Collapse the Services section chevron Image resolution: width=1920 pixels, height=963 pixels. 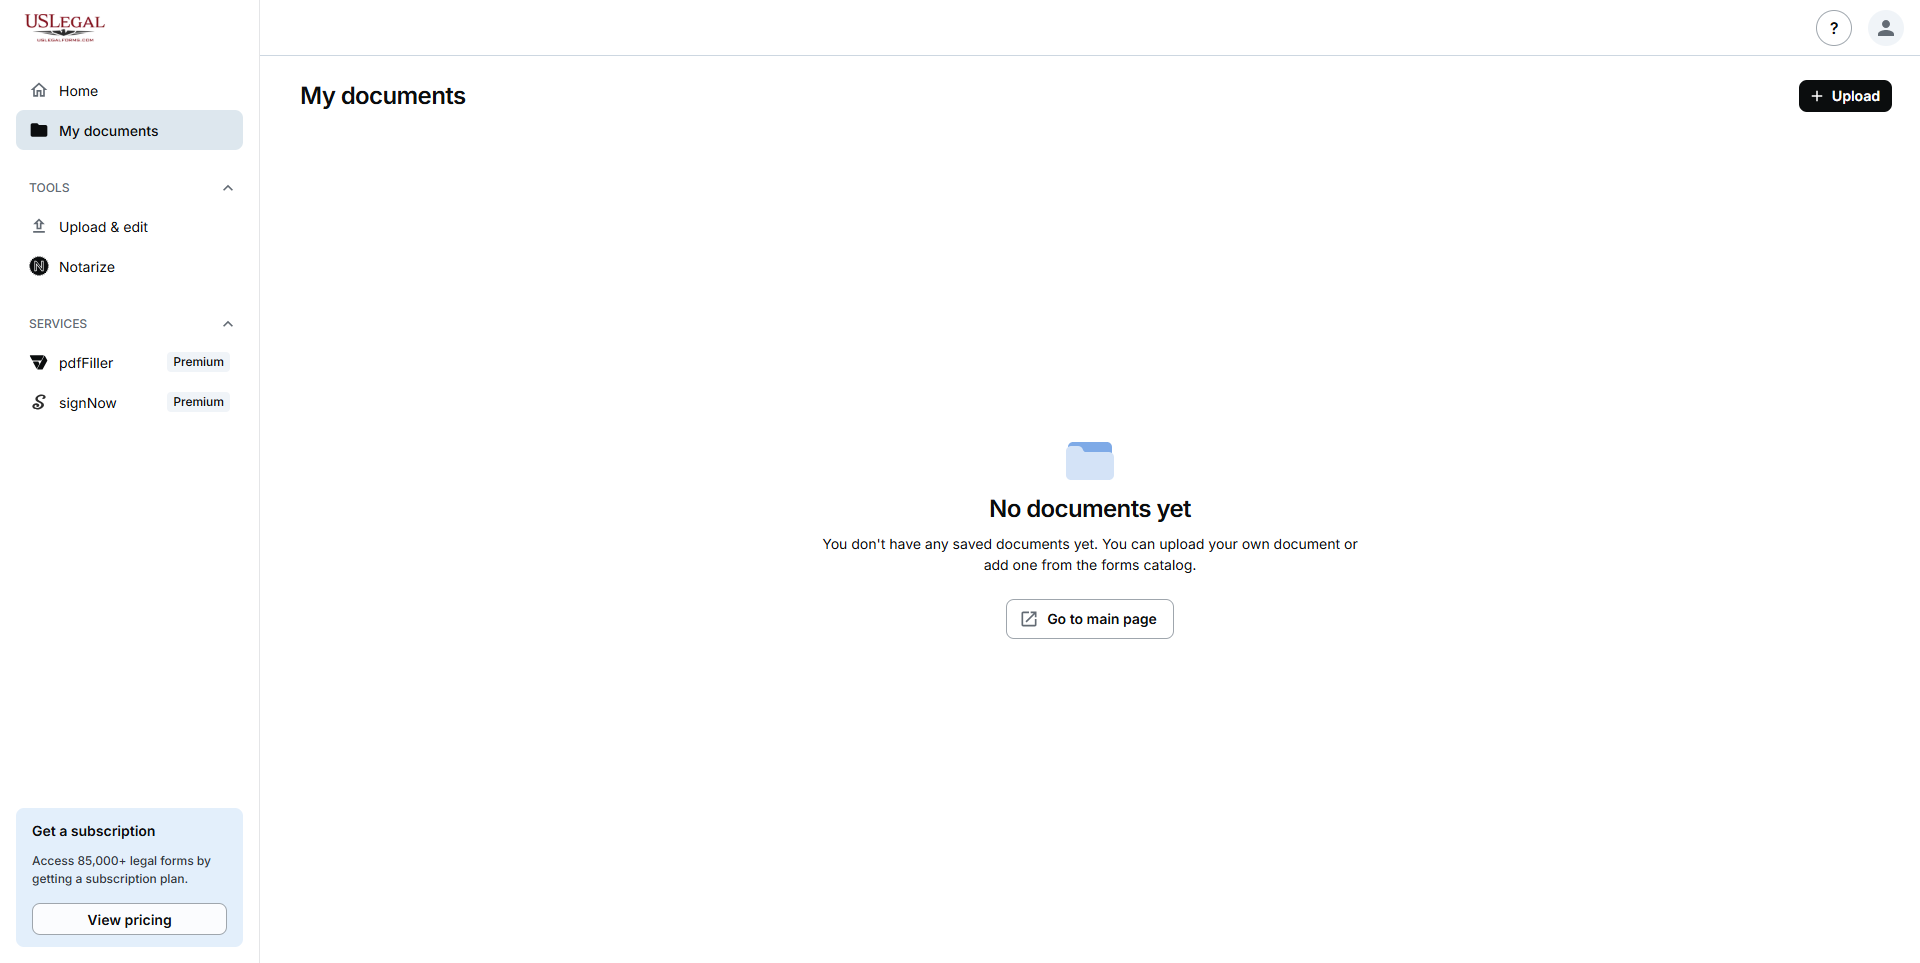228,324
